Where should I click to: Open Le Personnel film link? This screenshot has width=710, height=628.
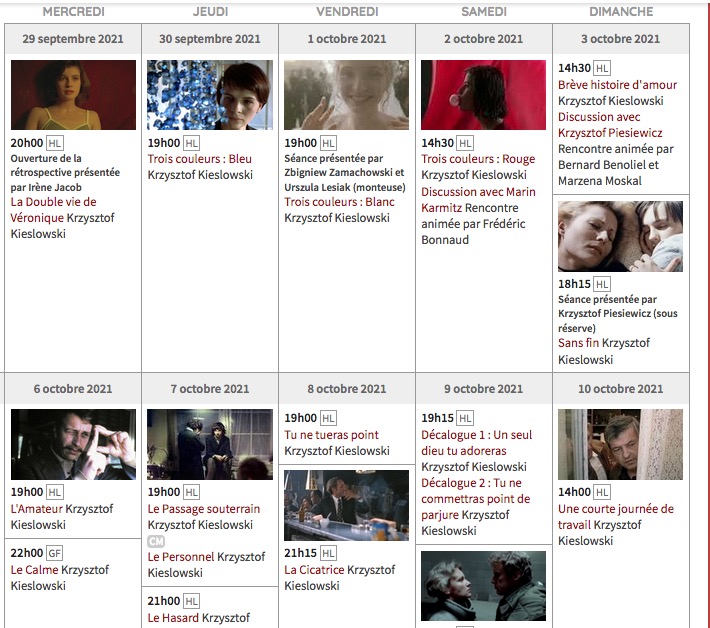pyautogui.click(x=181, y=557)
